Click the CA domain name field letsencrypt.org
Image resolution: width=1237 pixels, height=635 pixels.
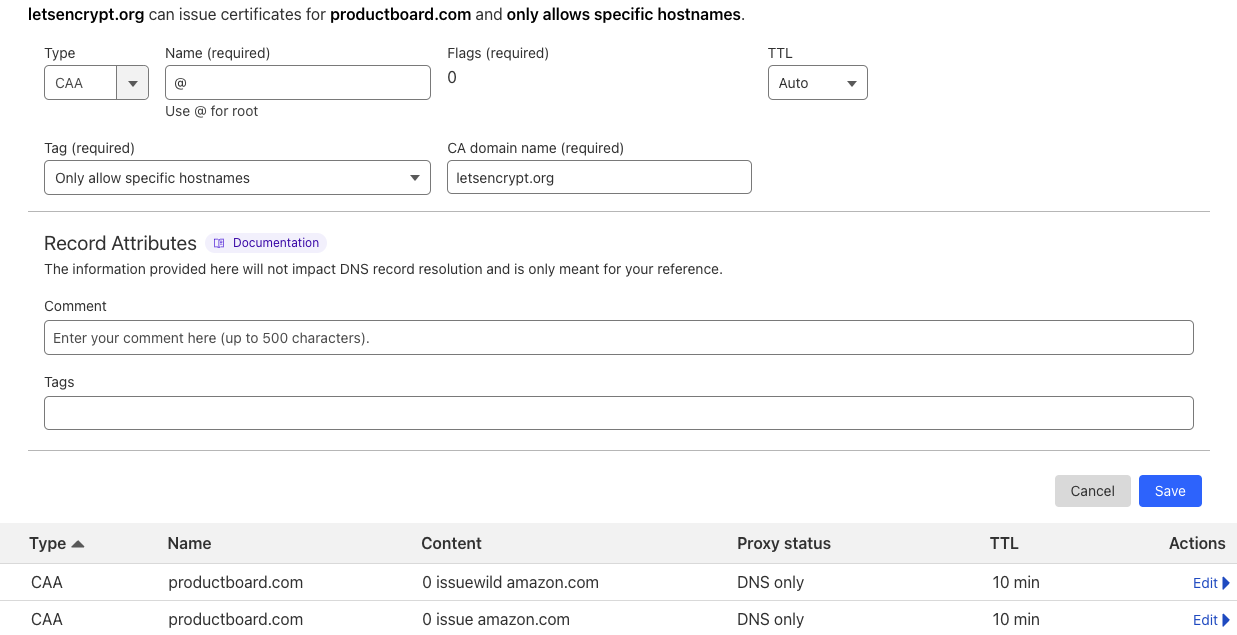point(599,178)
